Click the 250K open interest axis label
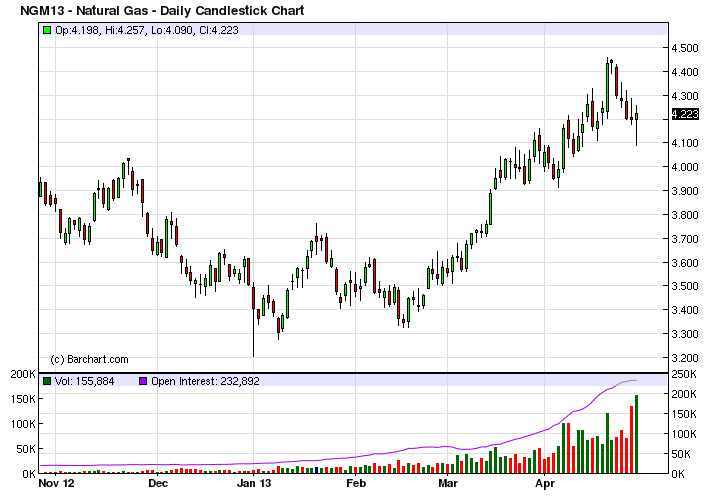 683,374
